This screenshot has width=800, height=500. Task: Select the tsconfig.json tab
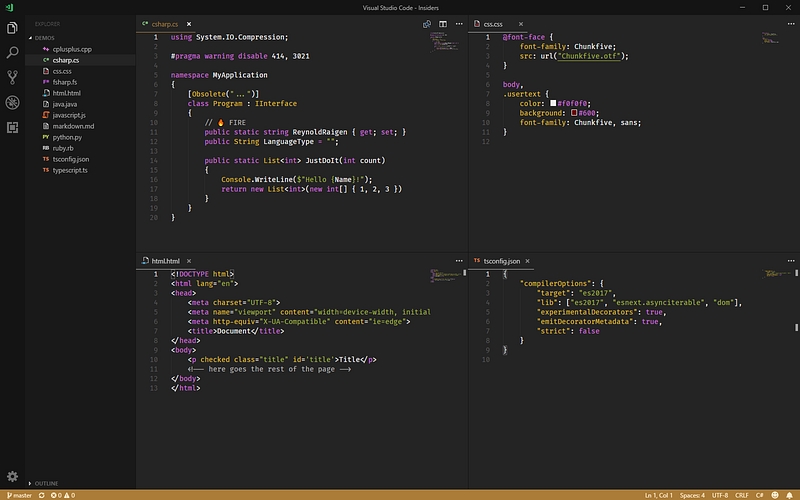[x=504, y=260]
